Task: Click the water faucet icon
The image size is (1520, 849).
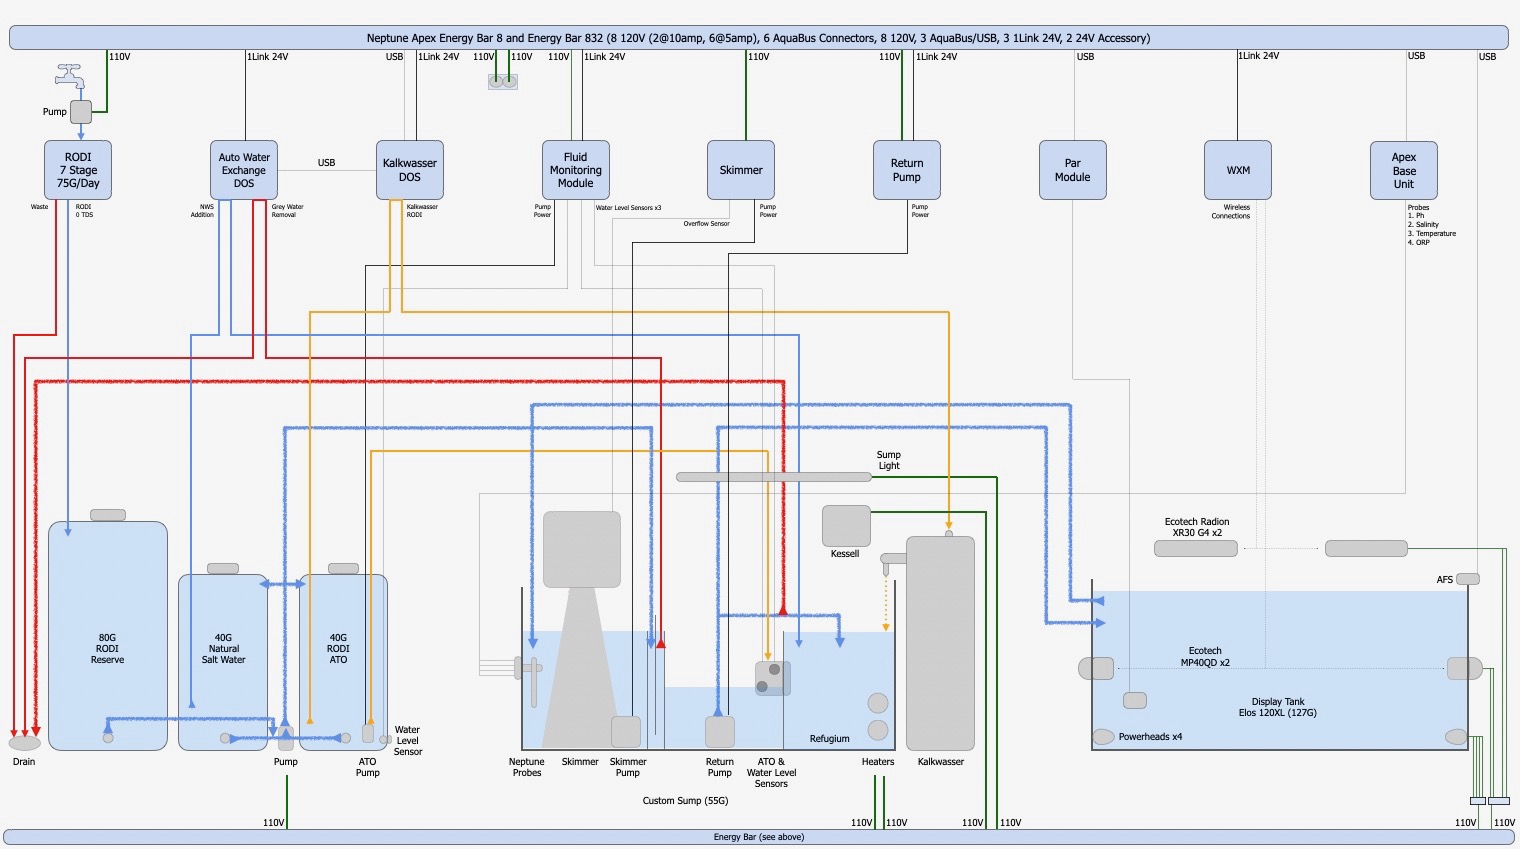Action: pyautogui.click(x=70, y=76)
